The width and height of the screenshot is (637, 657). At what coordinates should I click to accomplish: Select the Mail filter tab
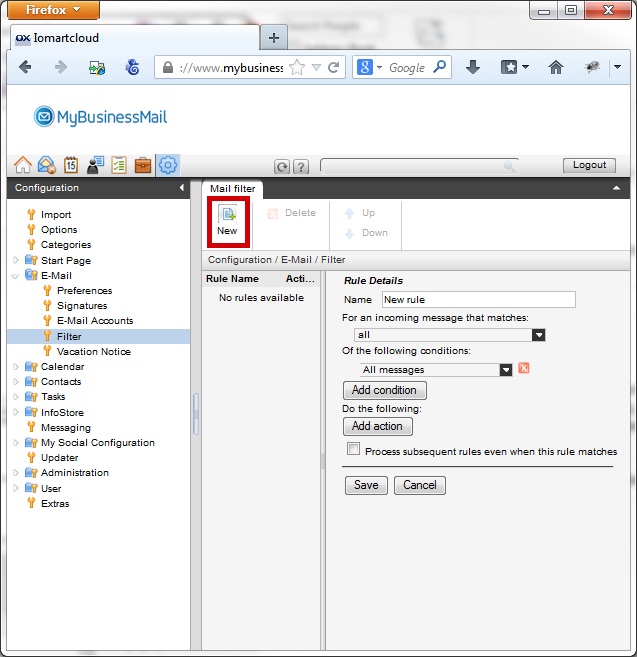pyautogui.click(x=232, y=188)
